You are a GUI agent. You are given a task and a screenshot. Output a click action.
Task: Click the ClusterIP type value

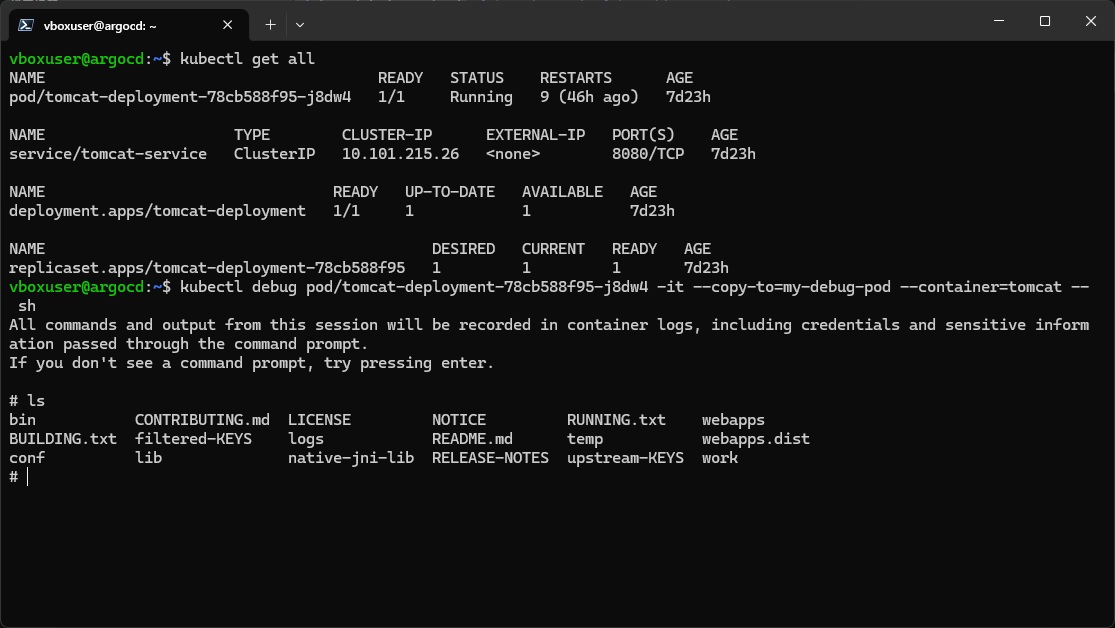pyautogui.click(x=274, y=154)
